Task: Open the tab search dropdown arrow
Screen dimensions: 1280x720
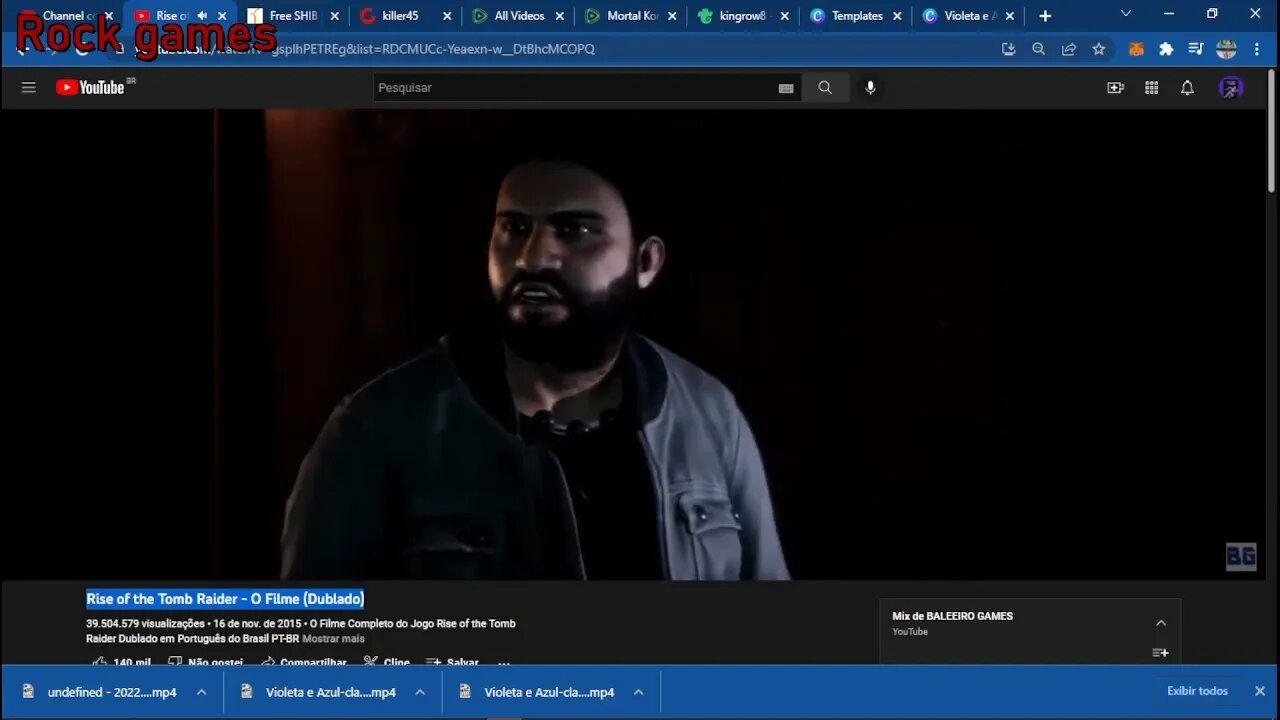Action: coord(1126,14)
